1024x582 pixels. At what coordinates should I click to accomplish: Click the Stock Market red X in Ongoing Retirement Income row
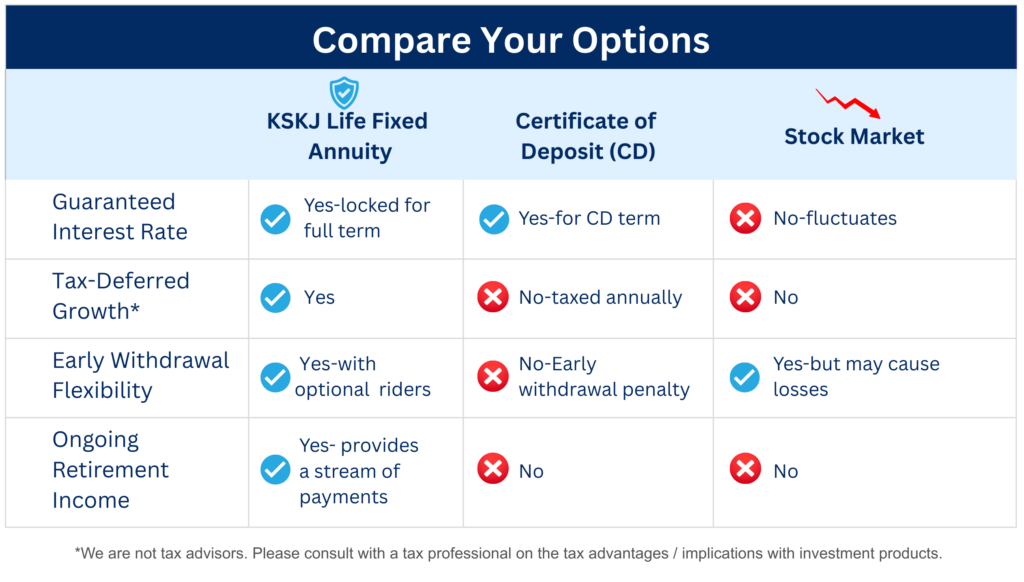pos(745,468)
